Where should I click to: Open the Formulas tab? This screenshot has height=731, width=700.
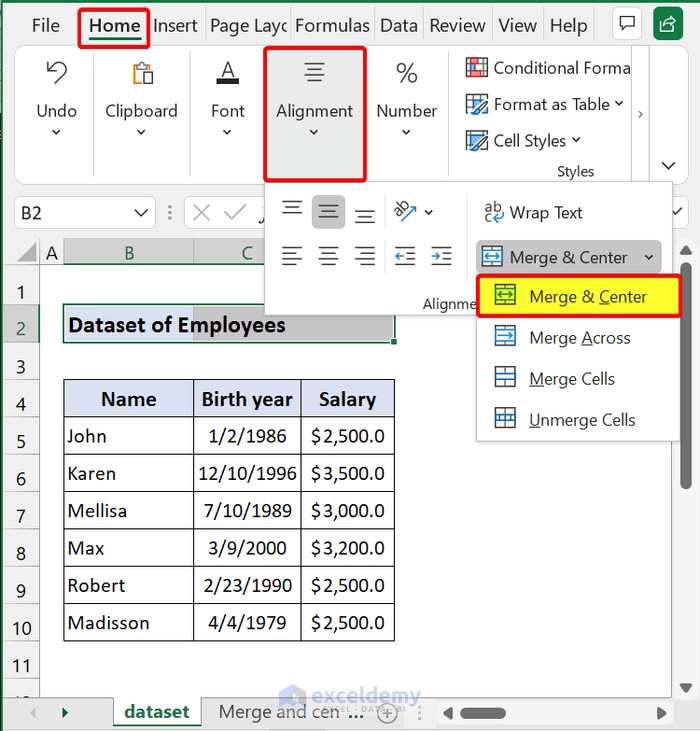tap(332, 25)
